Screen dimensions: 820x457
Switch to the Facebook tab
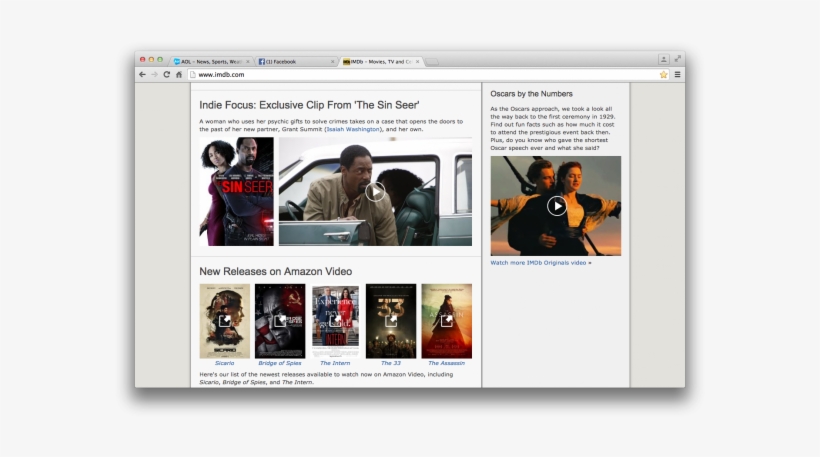(x=292, y=62)
